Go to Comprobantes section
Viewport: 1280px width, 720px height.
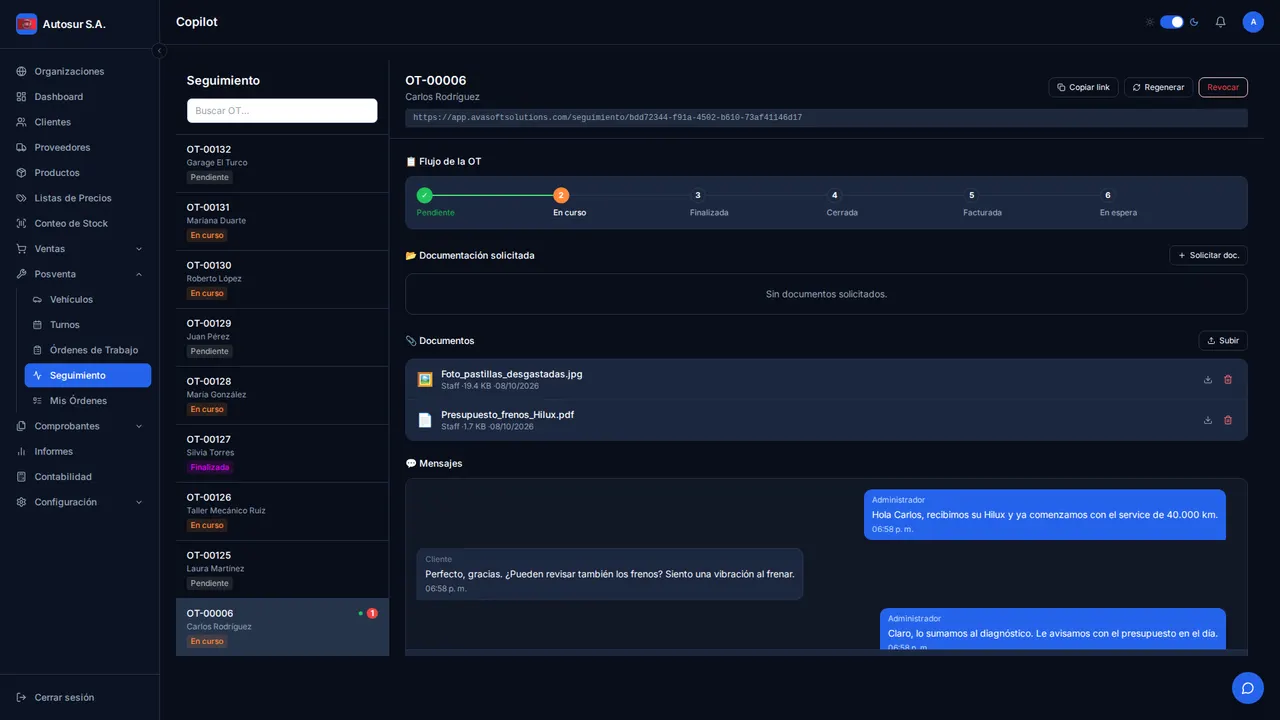click(80, 426)
